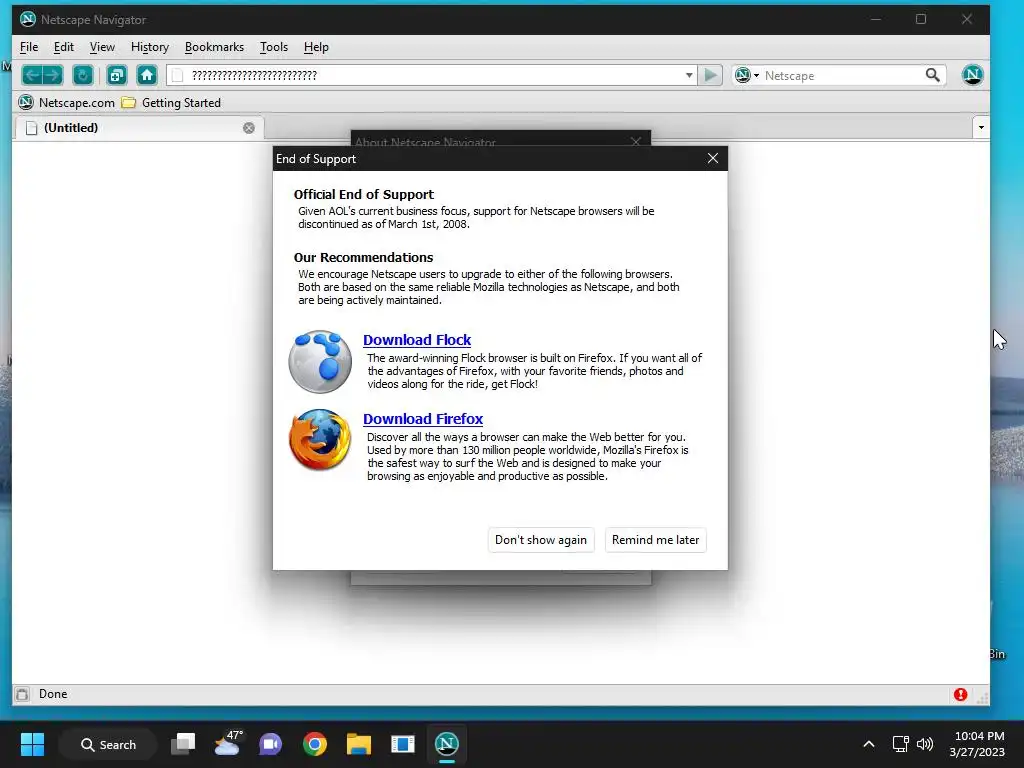Click the page icon in address bar
This screenshot has width=1024, height=768.
click(177, 75)
